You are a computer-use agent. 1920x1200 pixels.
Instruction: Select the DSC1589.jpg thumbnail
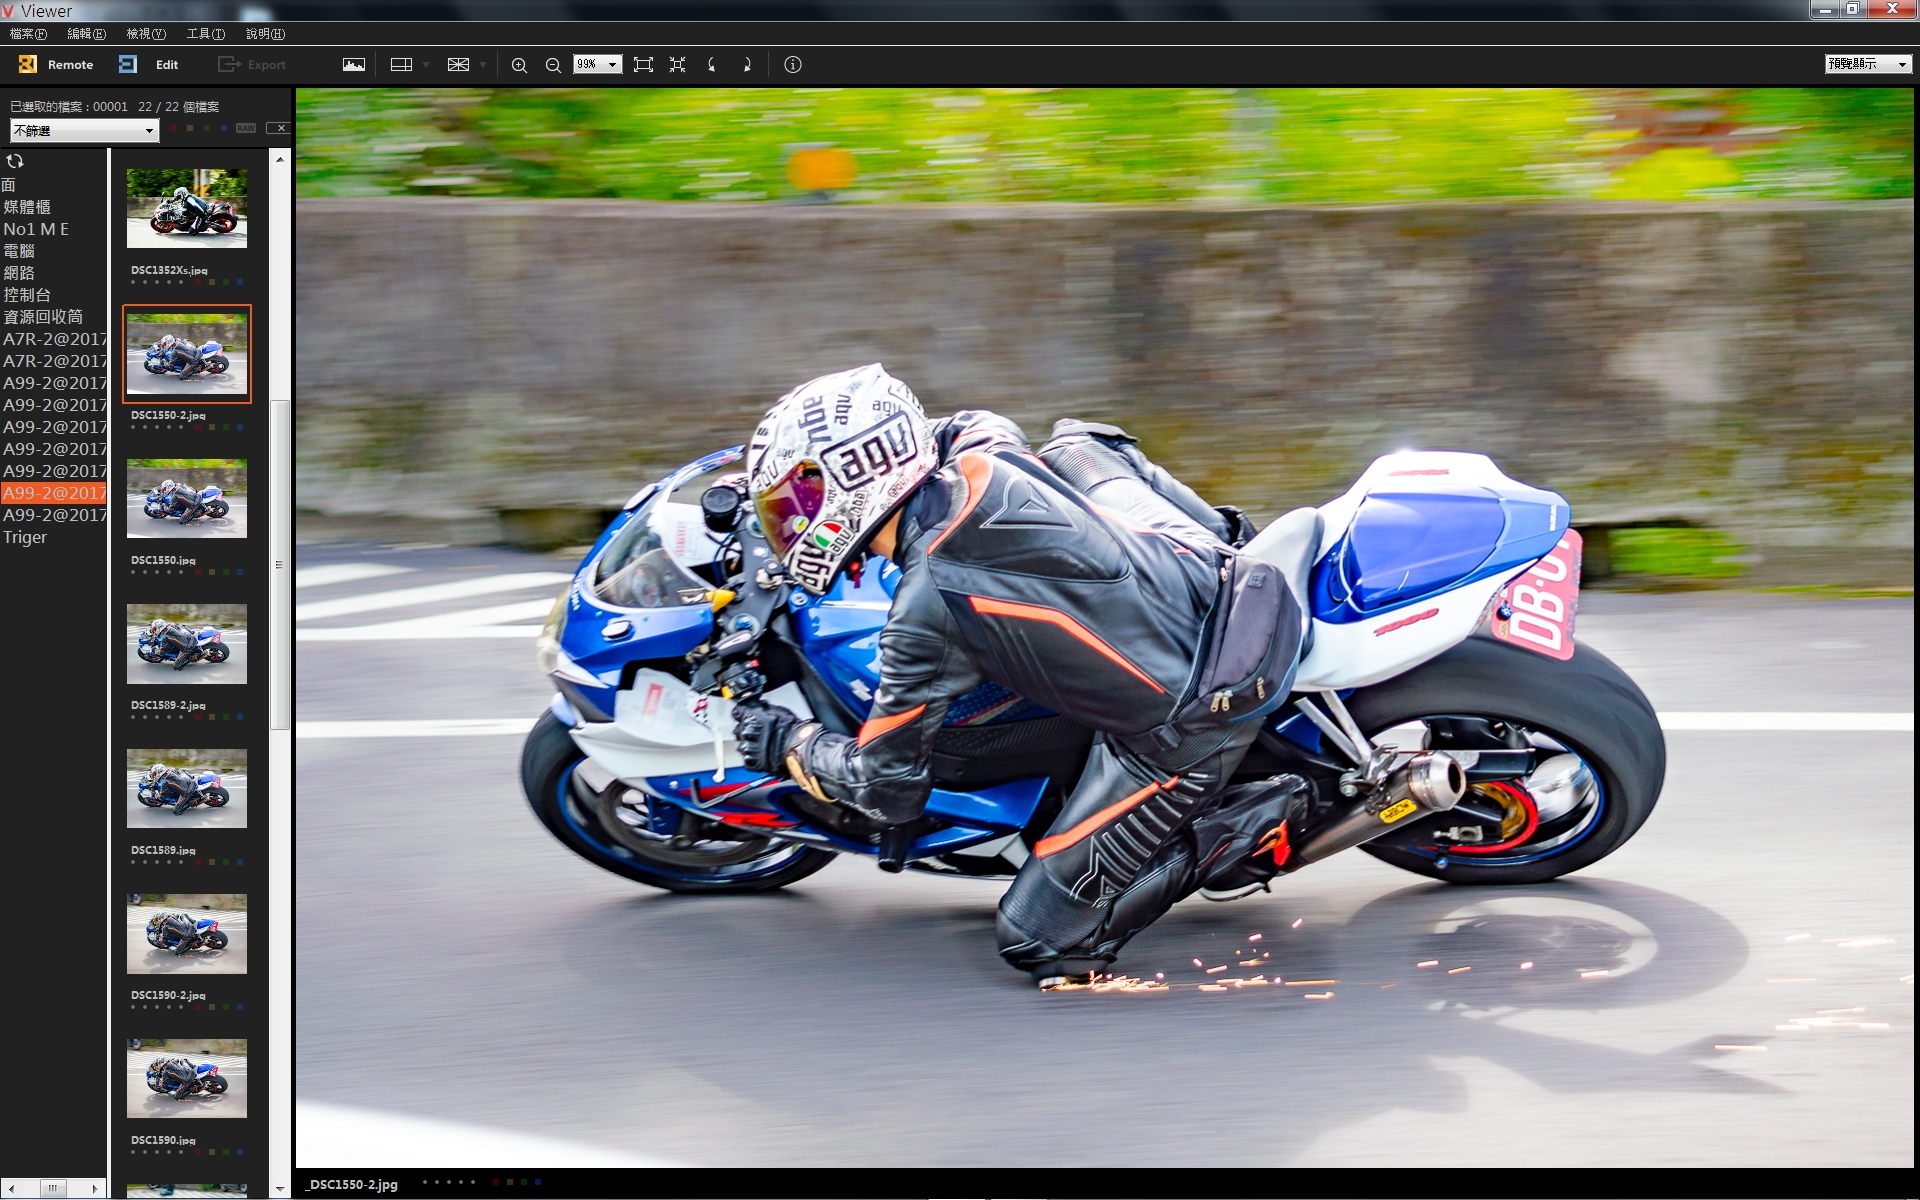pyautogui.click(x=187, y=788)
